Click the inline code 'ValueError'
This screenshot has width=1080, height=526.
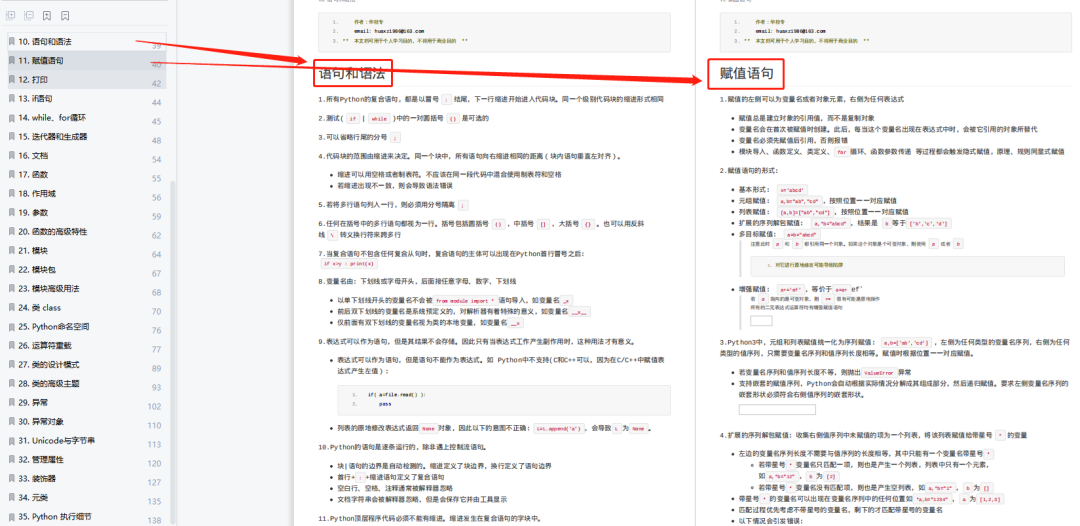pos(877,371)
